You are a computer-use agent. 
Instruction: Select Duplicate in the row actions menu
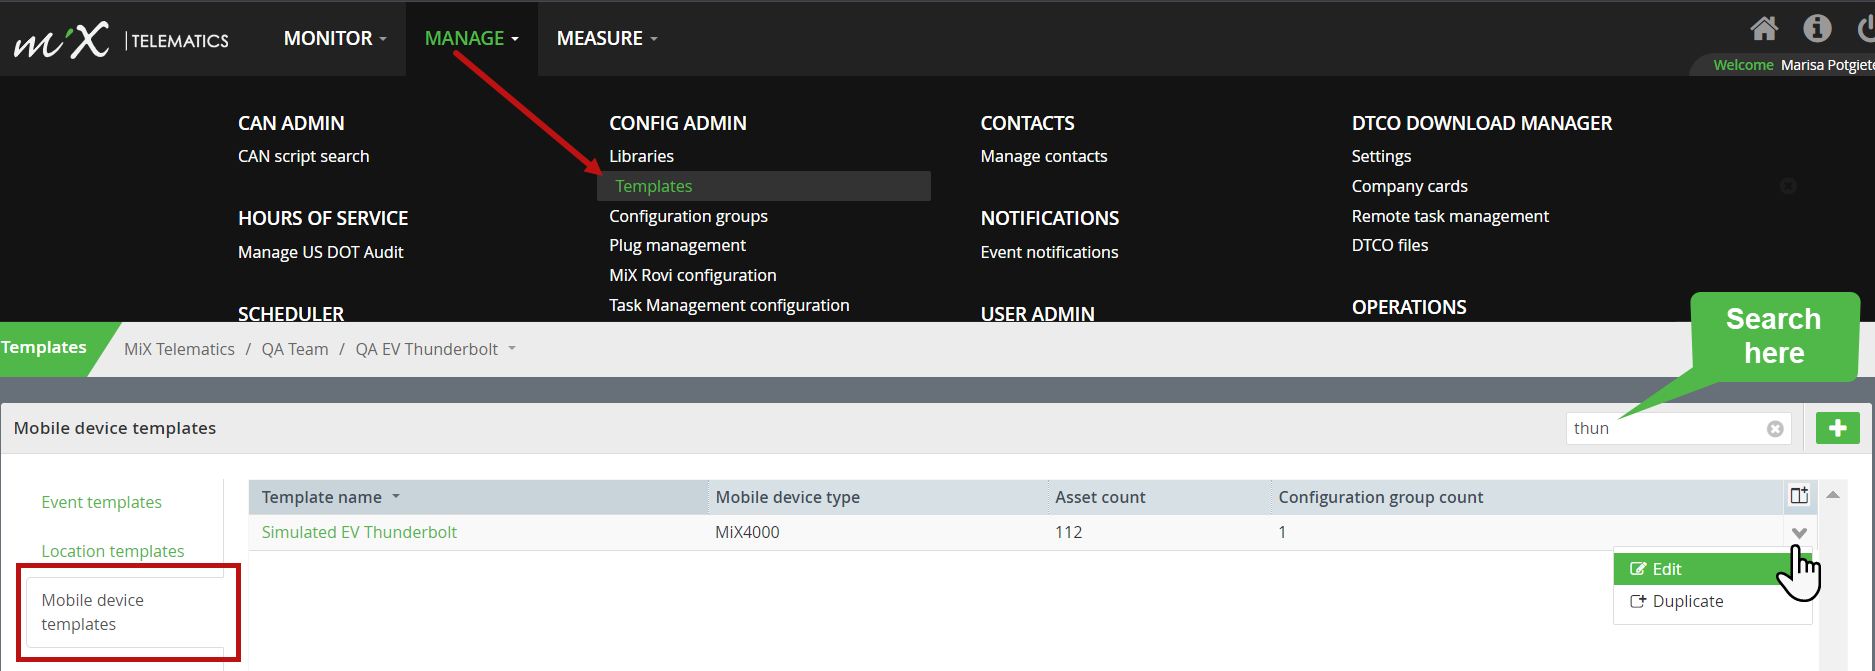click(1687, 601)
